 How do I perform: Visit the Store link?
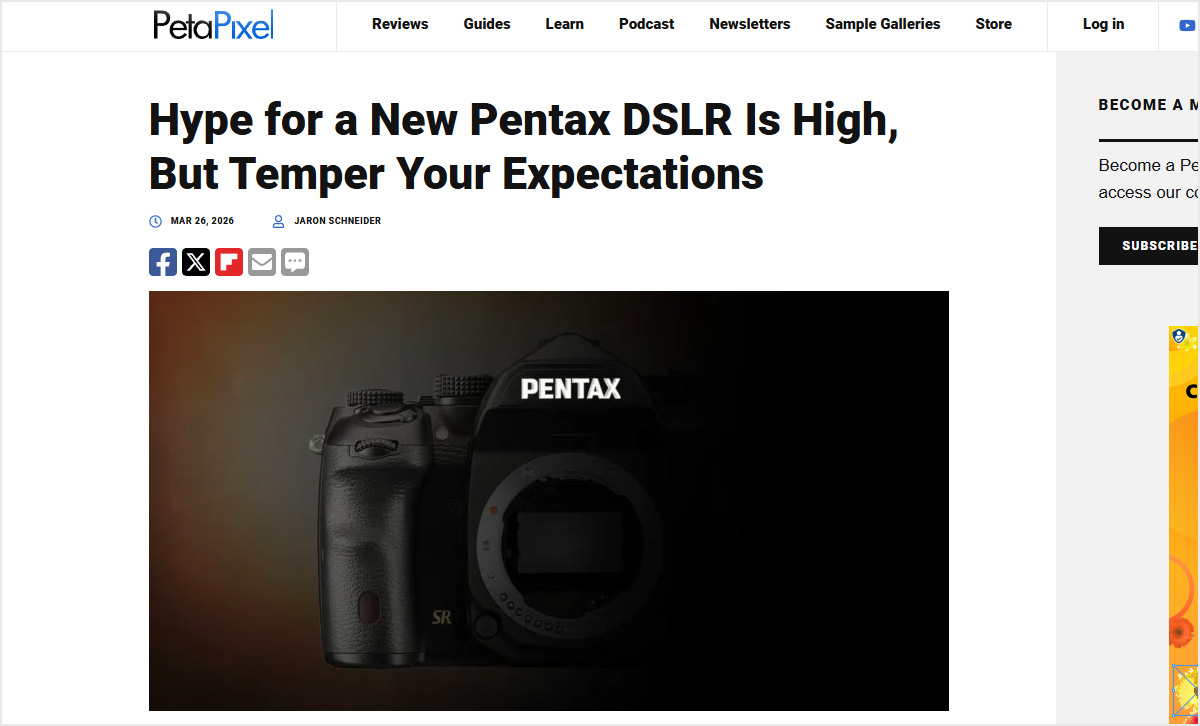click(x=993, y=24)
